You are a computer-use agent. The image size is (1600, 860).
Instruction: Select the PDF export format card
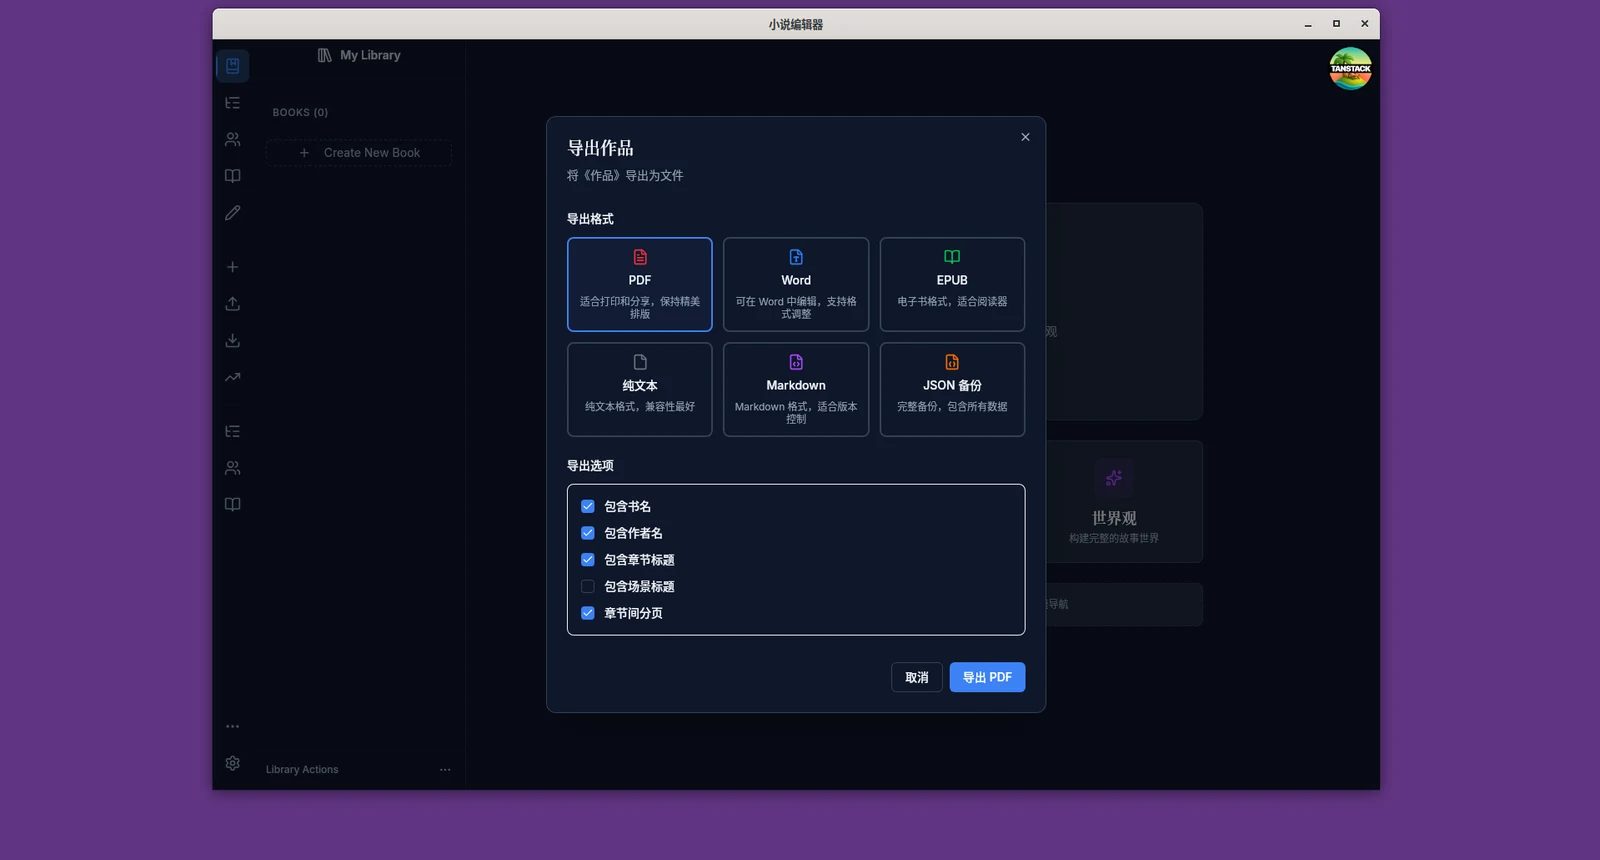pos(639,284)
